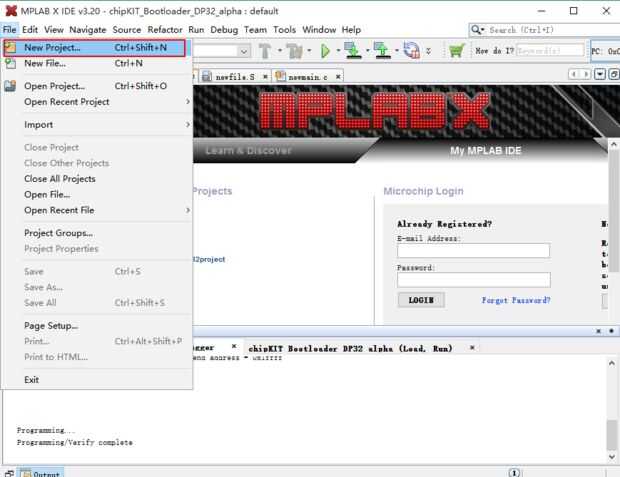Image resolution: width=620 pixels, height=477 pixels.
Task: Switch to newmain.c tab
Action: pos(302,77)
